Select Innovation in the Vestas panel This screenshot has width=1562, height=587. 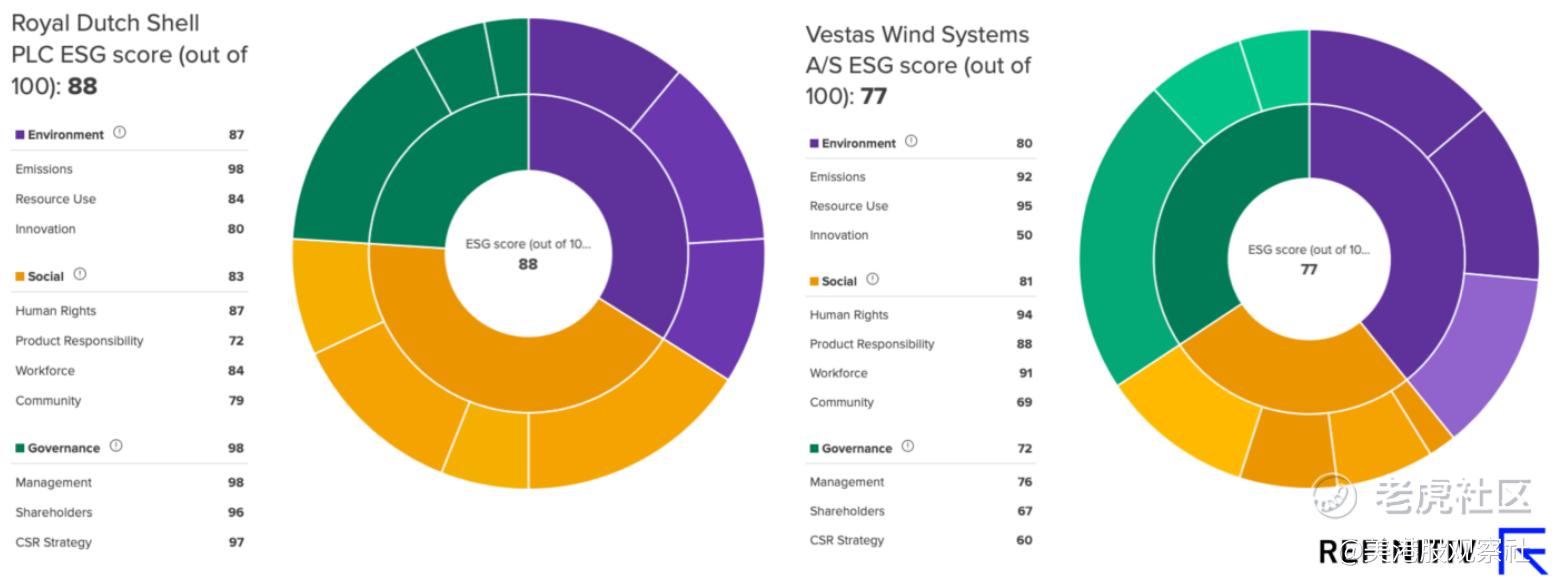(839, 235)
